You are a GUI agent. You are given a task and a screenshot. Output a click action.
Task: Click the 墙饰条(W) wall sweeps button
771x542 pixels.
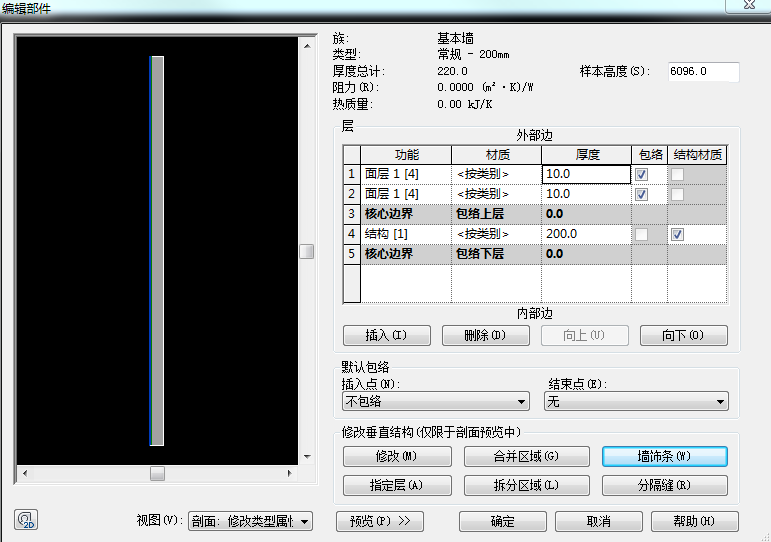point(664,457)
